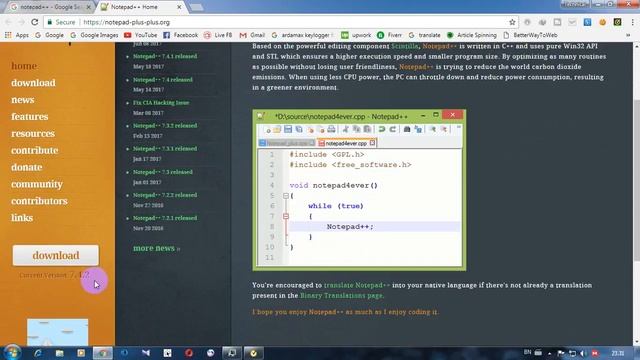Open the Fiverr bookmark

click(389, 35)
